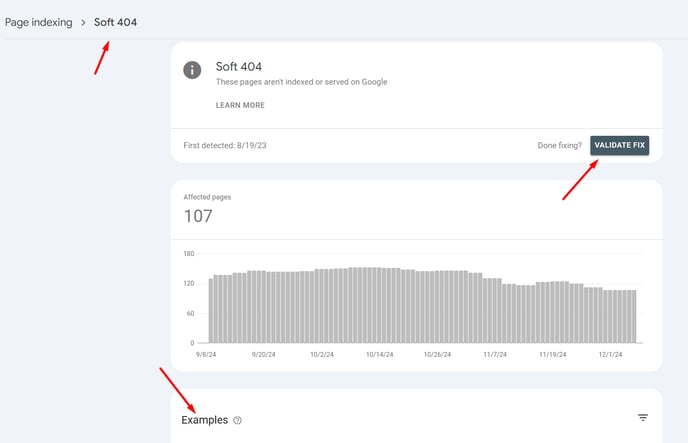Click the Soft 404 card title

point(239,67)
